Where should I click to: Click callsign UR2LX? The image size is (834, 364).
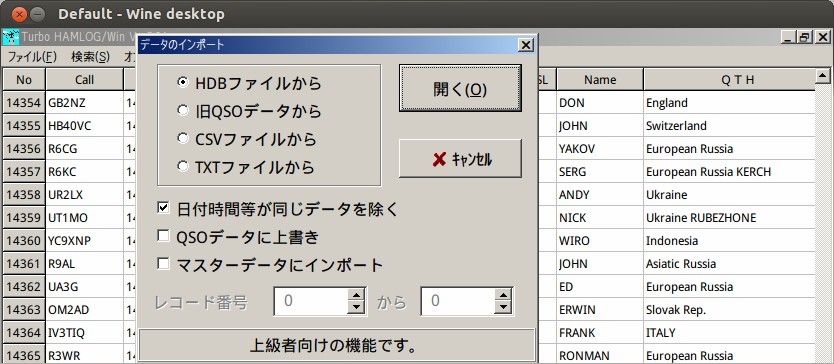click(85, 195)
